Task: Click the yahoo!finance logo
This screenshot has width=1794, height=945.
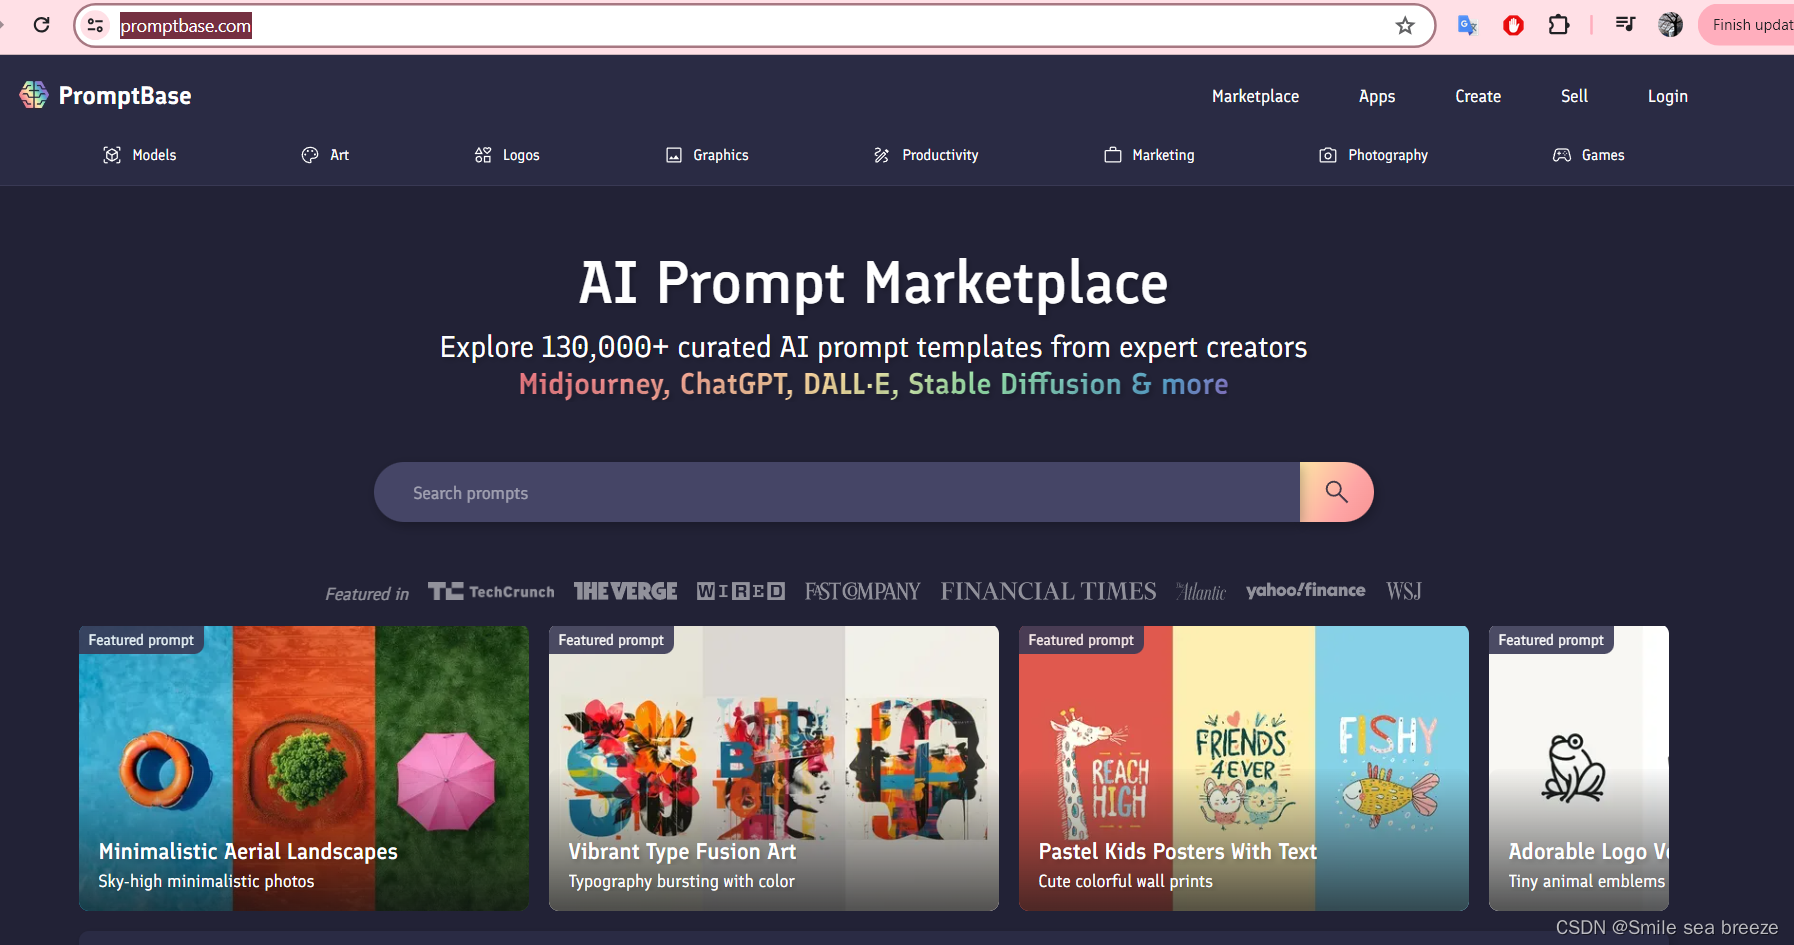Action: [1305, 591]
